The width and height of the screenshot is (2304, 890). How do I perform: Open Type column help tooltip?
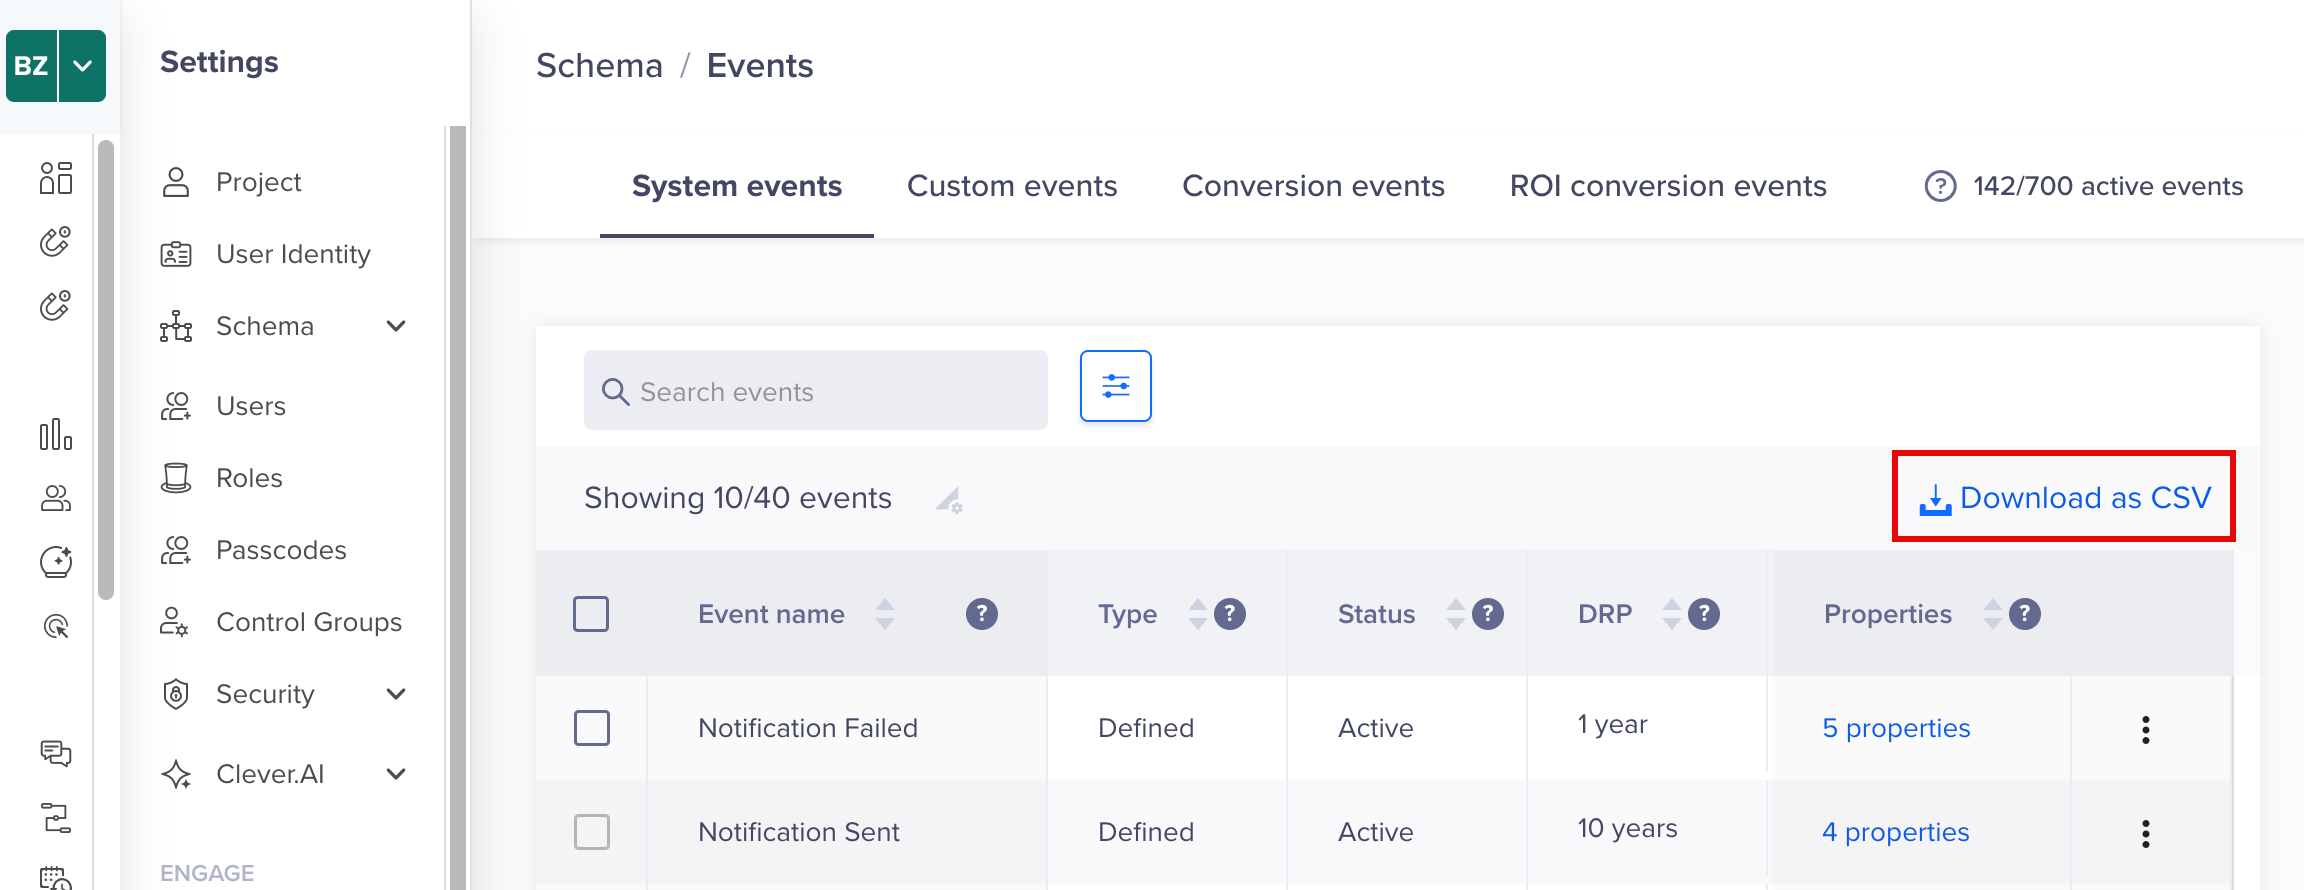(x=1230, y=614)
